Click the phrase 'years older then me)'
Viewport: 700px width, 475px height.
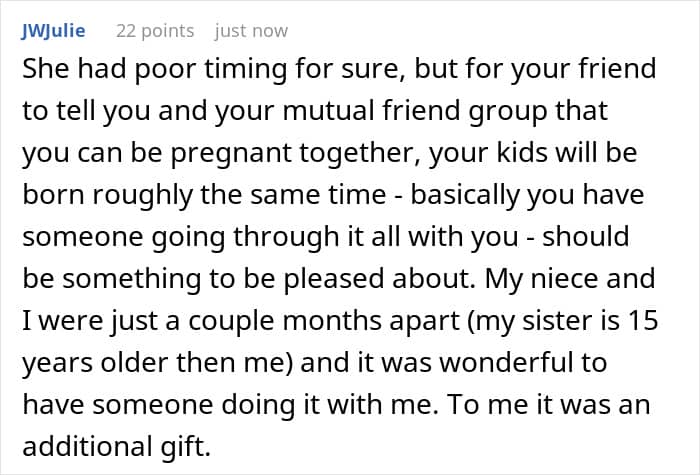[158, 363]
